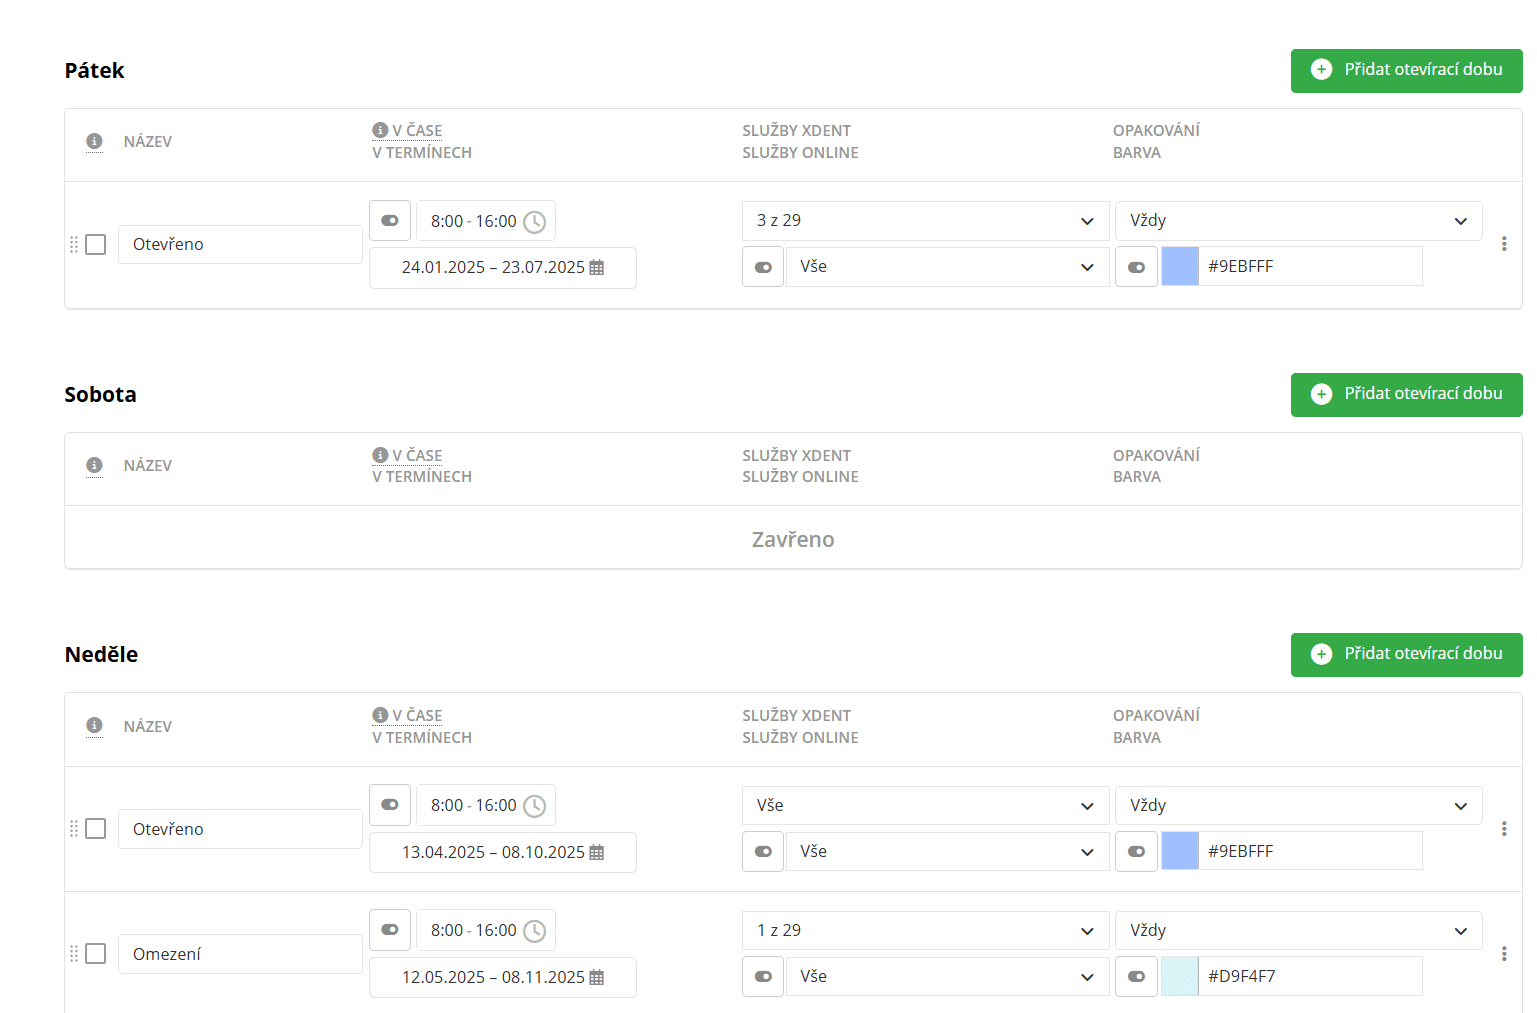Open clock time picker in Omezení row
Screen dimensions: 1537x1013
tap(535, 931)
